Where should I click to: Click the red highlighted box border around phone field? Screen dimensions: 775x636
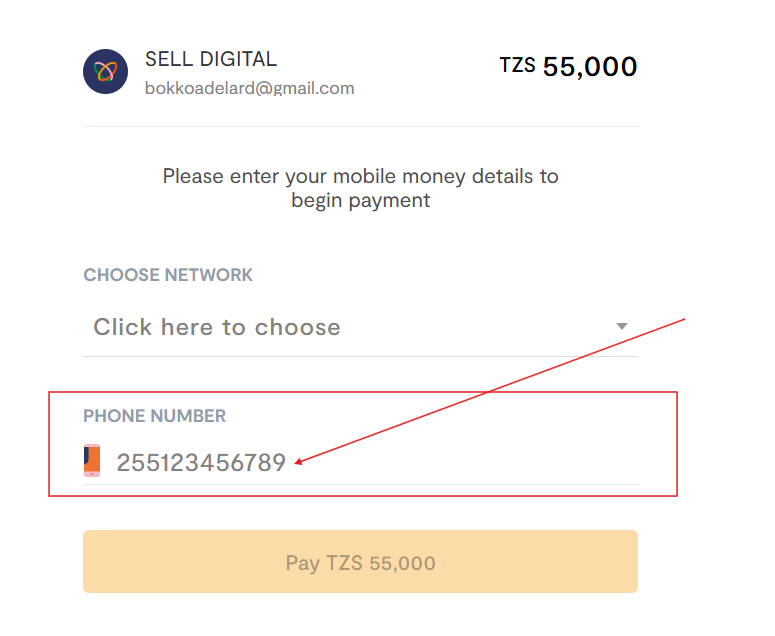click(363, 392)
